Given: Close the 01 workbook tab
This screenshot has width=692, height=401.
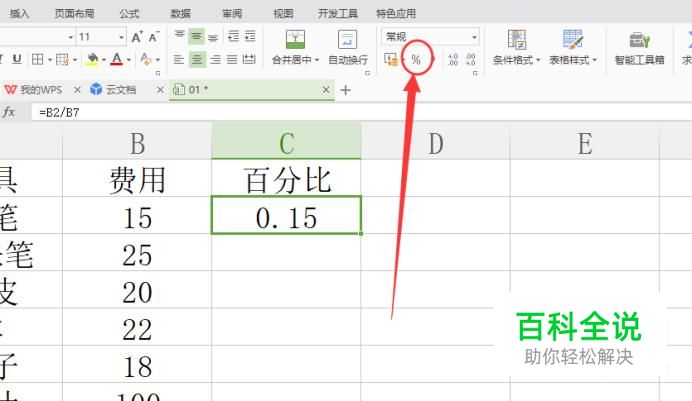Looking at the screenshot, I should click(x=326, y=90).
